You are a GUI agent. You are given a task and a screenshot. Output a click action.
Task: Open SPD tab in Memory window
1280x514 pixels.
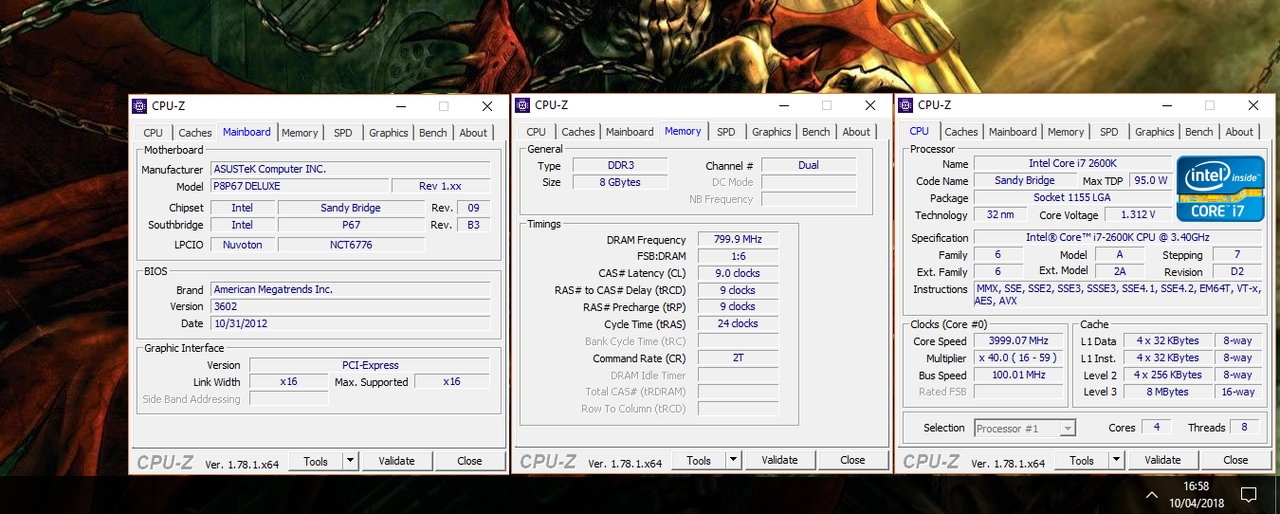click(726, 132)
